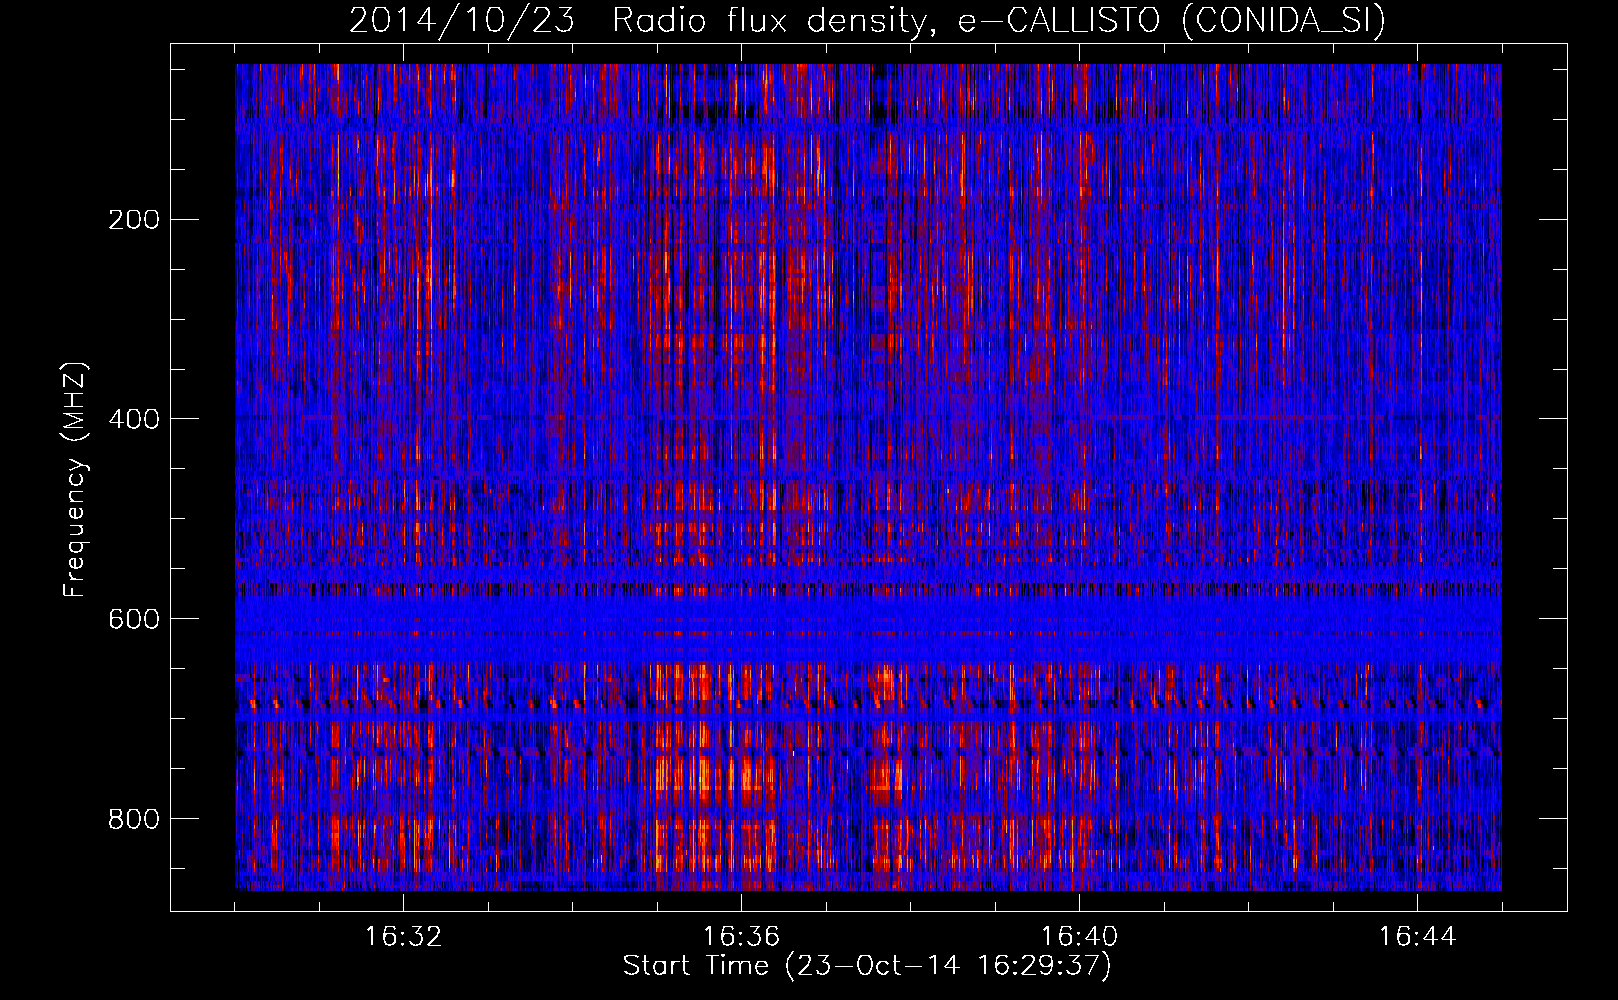Click the 16:44 time tick label
1618x1000 pixels.
click(1417, 937)
